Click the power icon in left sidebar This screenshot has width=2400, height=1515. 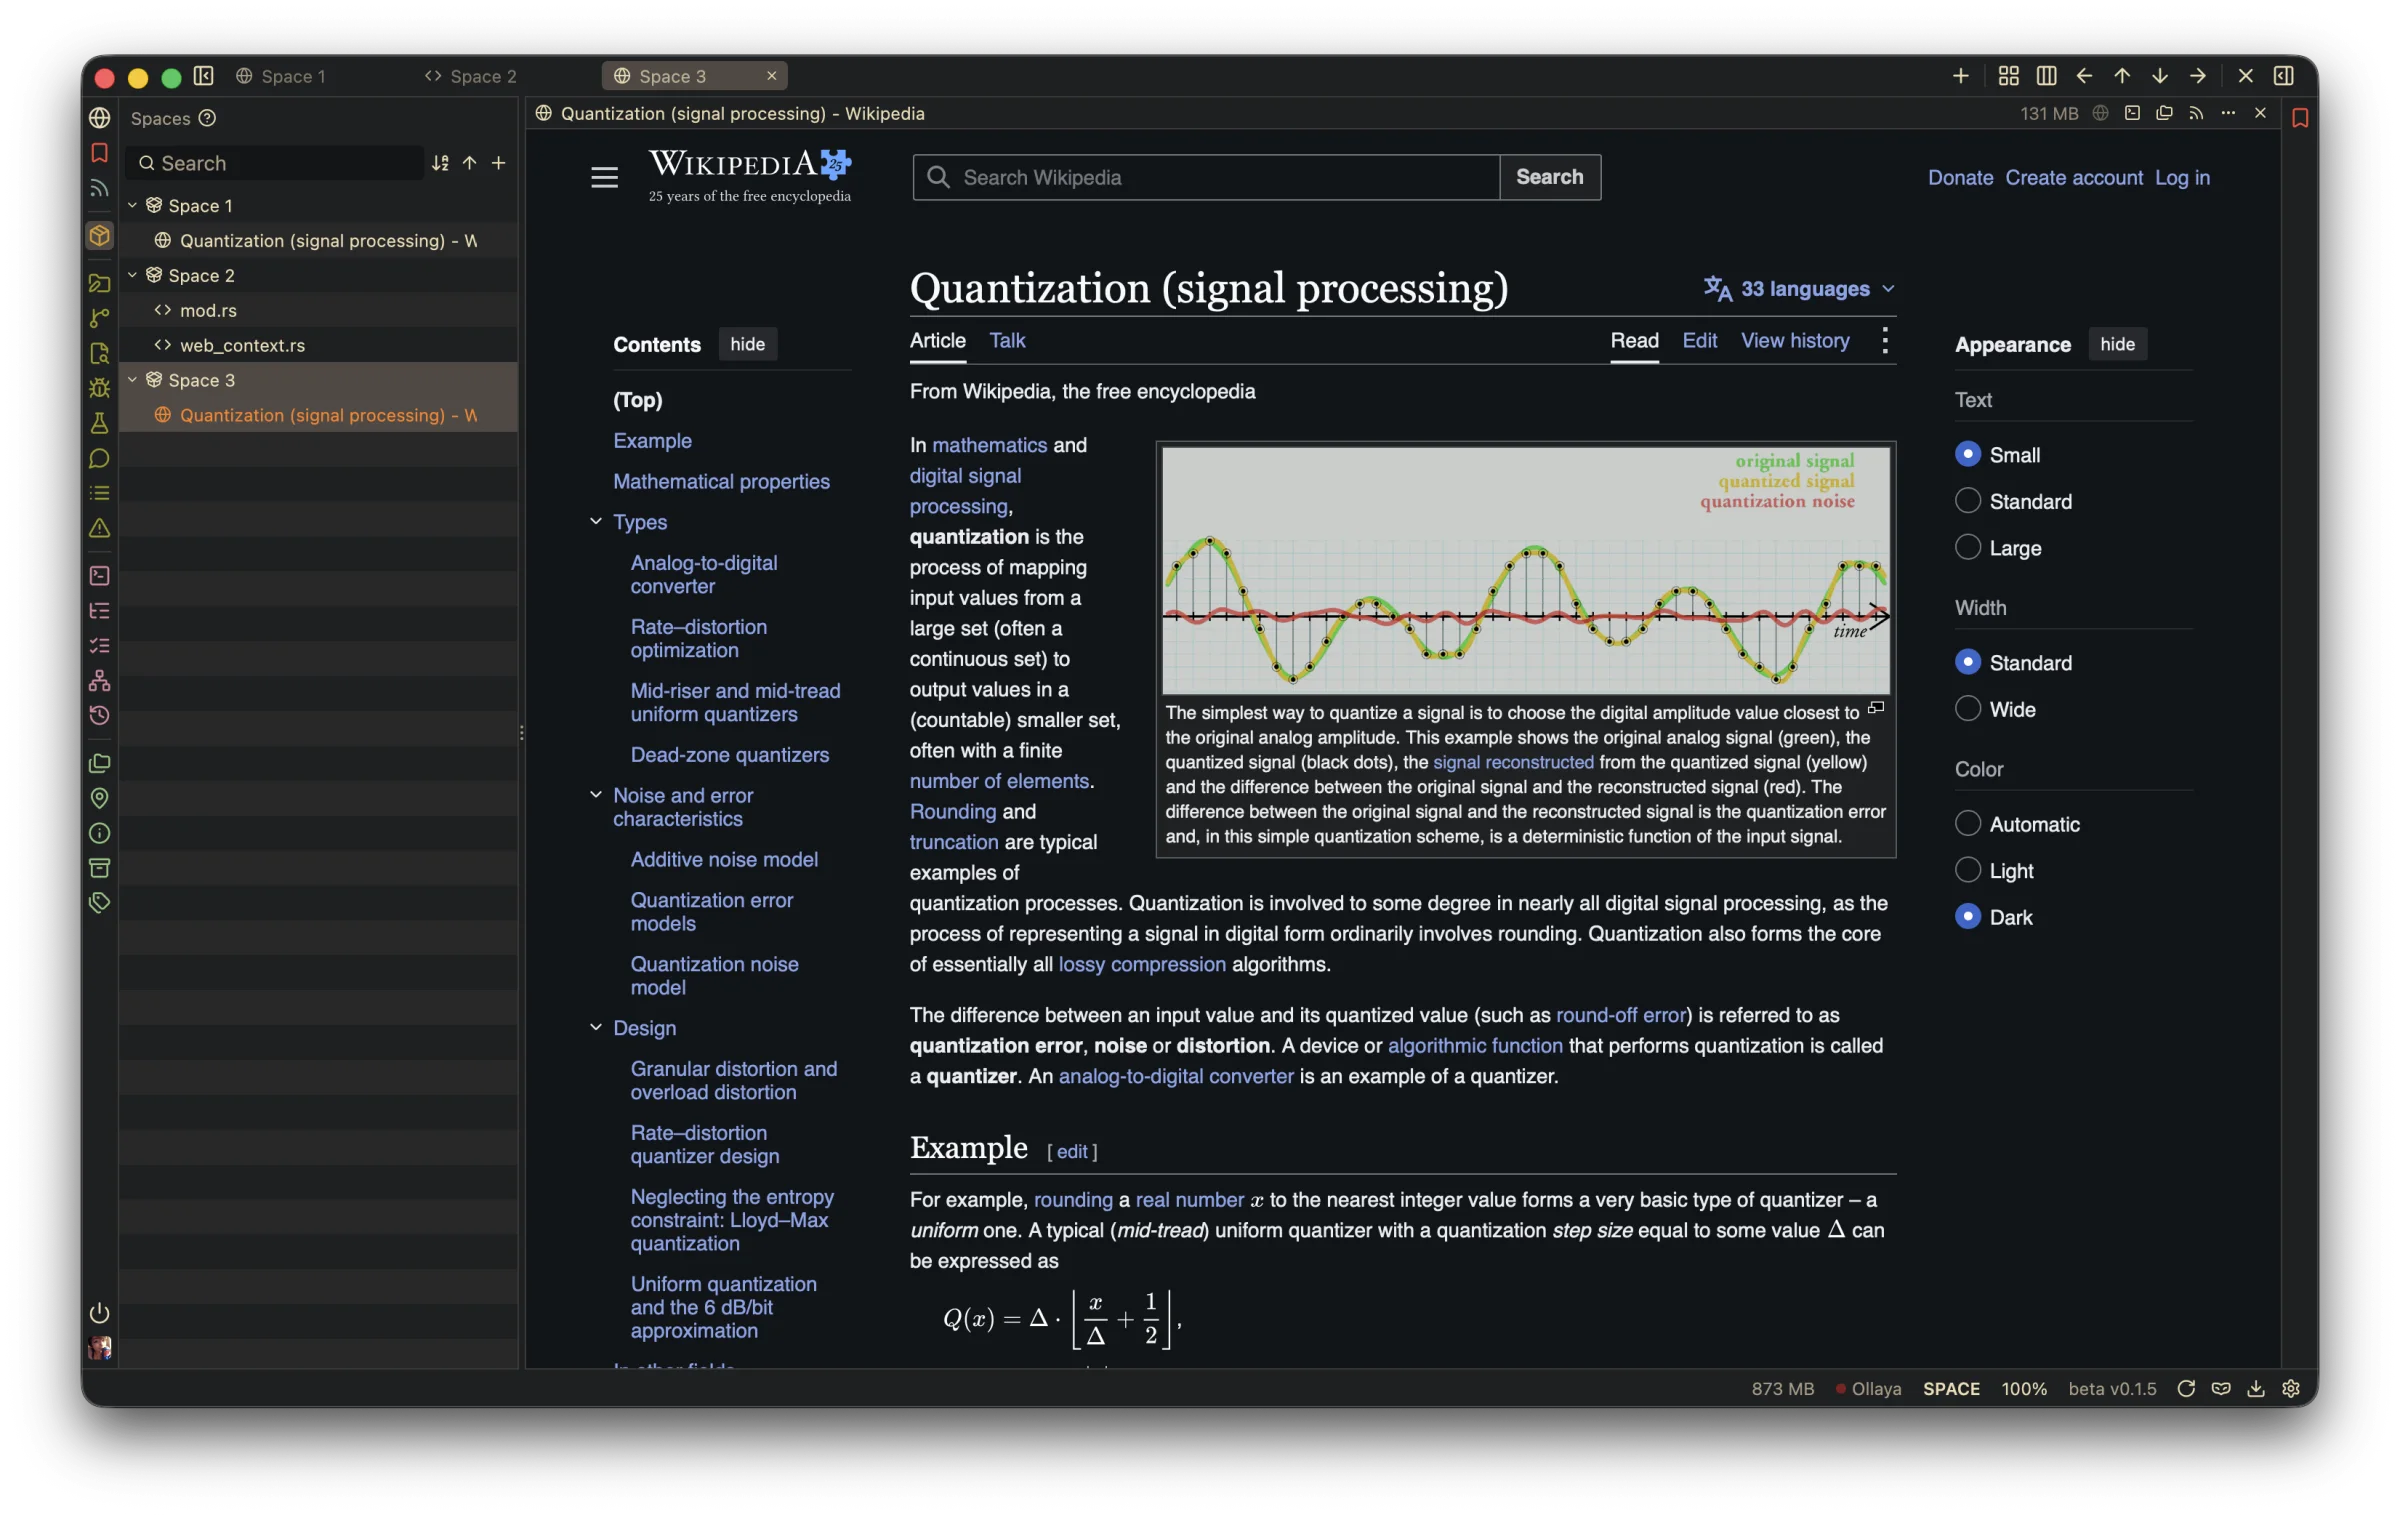pyautogui.click(x=99, y=1313)
